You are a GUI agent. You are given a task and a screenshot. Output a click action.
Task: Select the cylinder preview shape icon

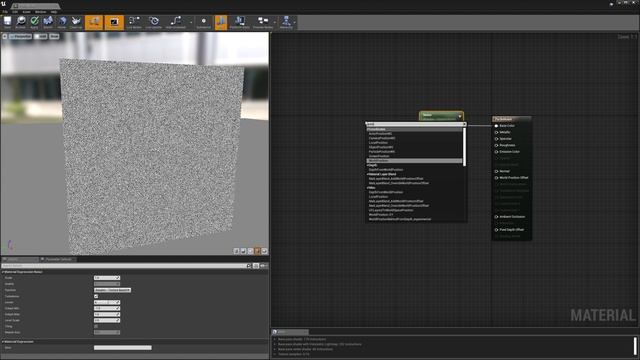click(x=236, y=251)
